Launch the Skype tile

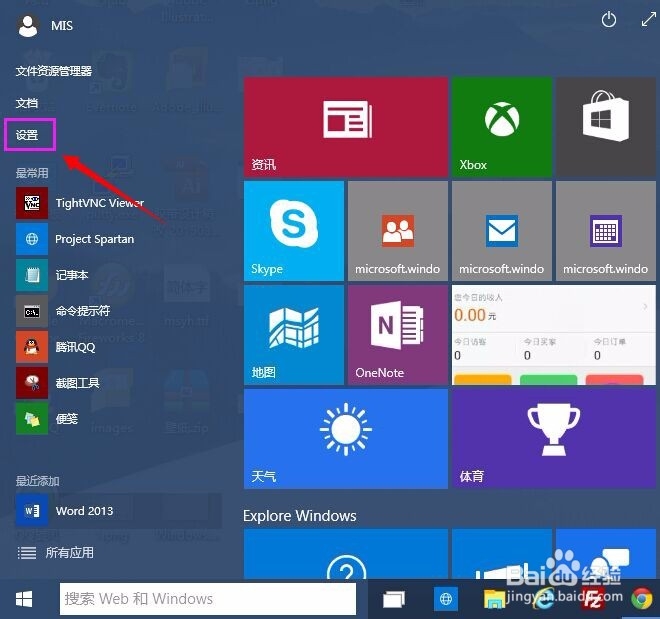294,231
